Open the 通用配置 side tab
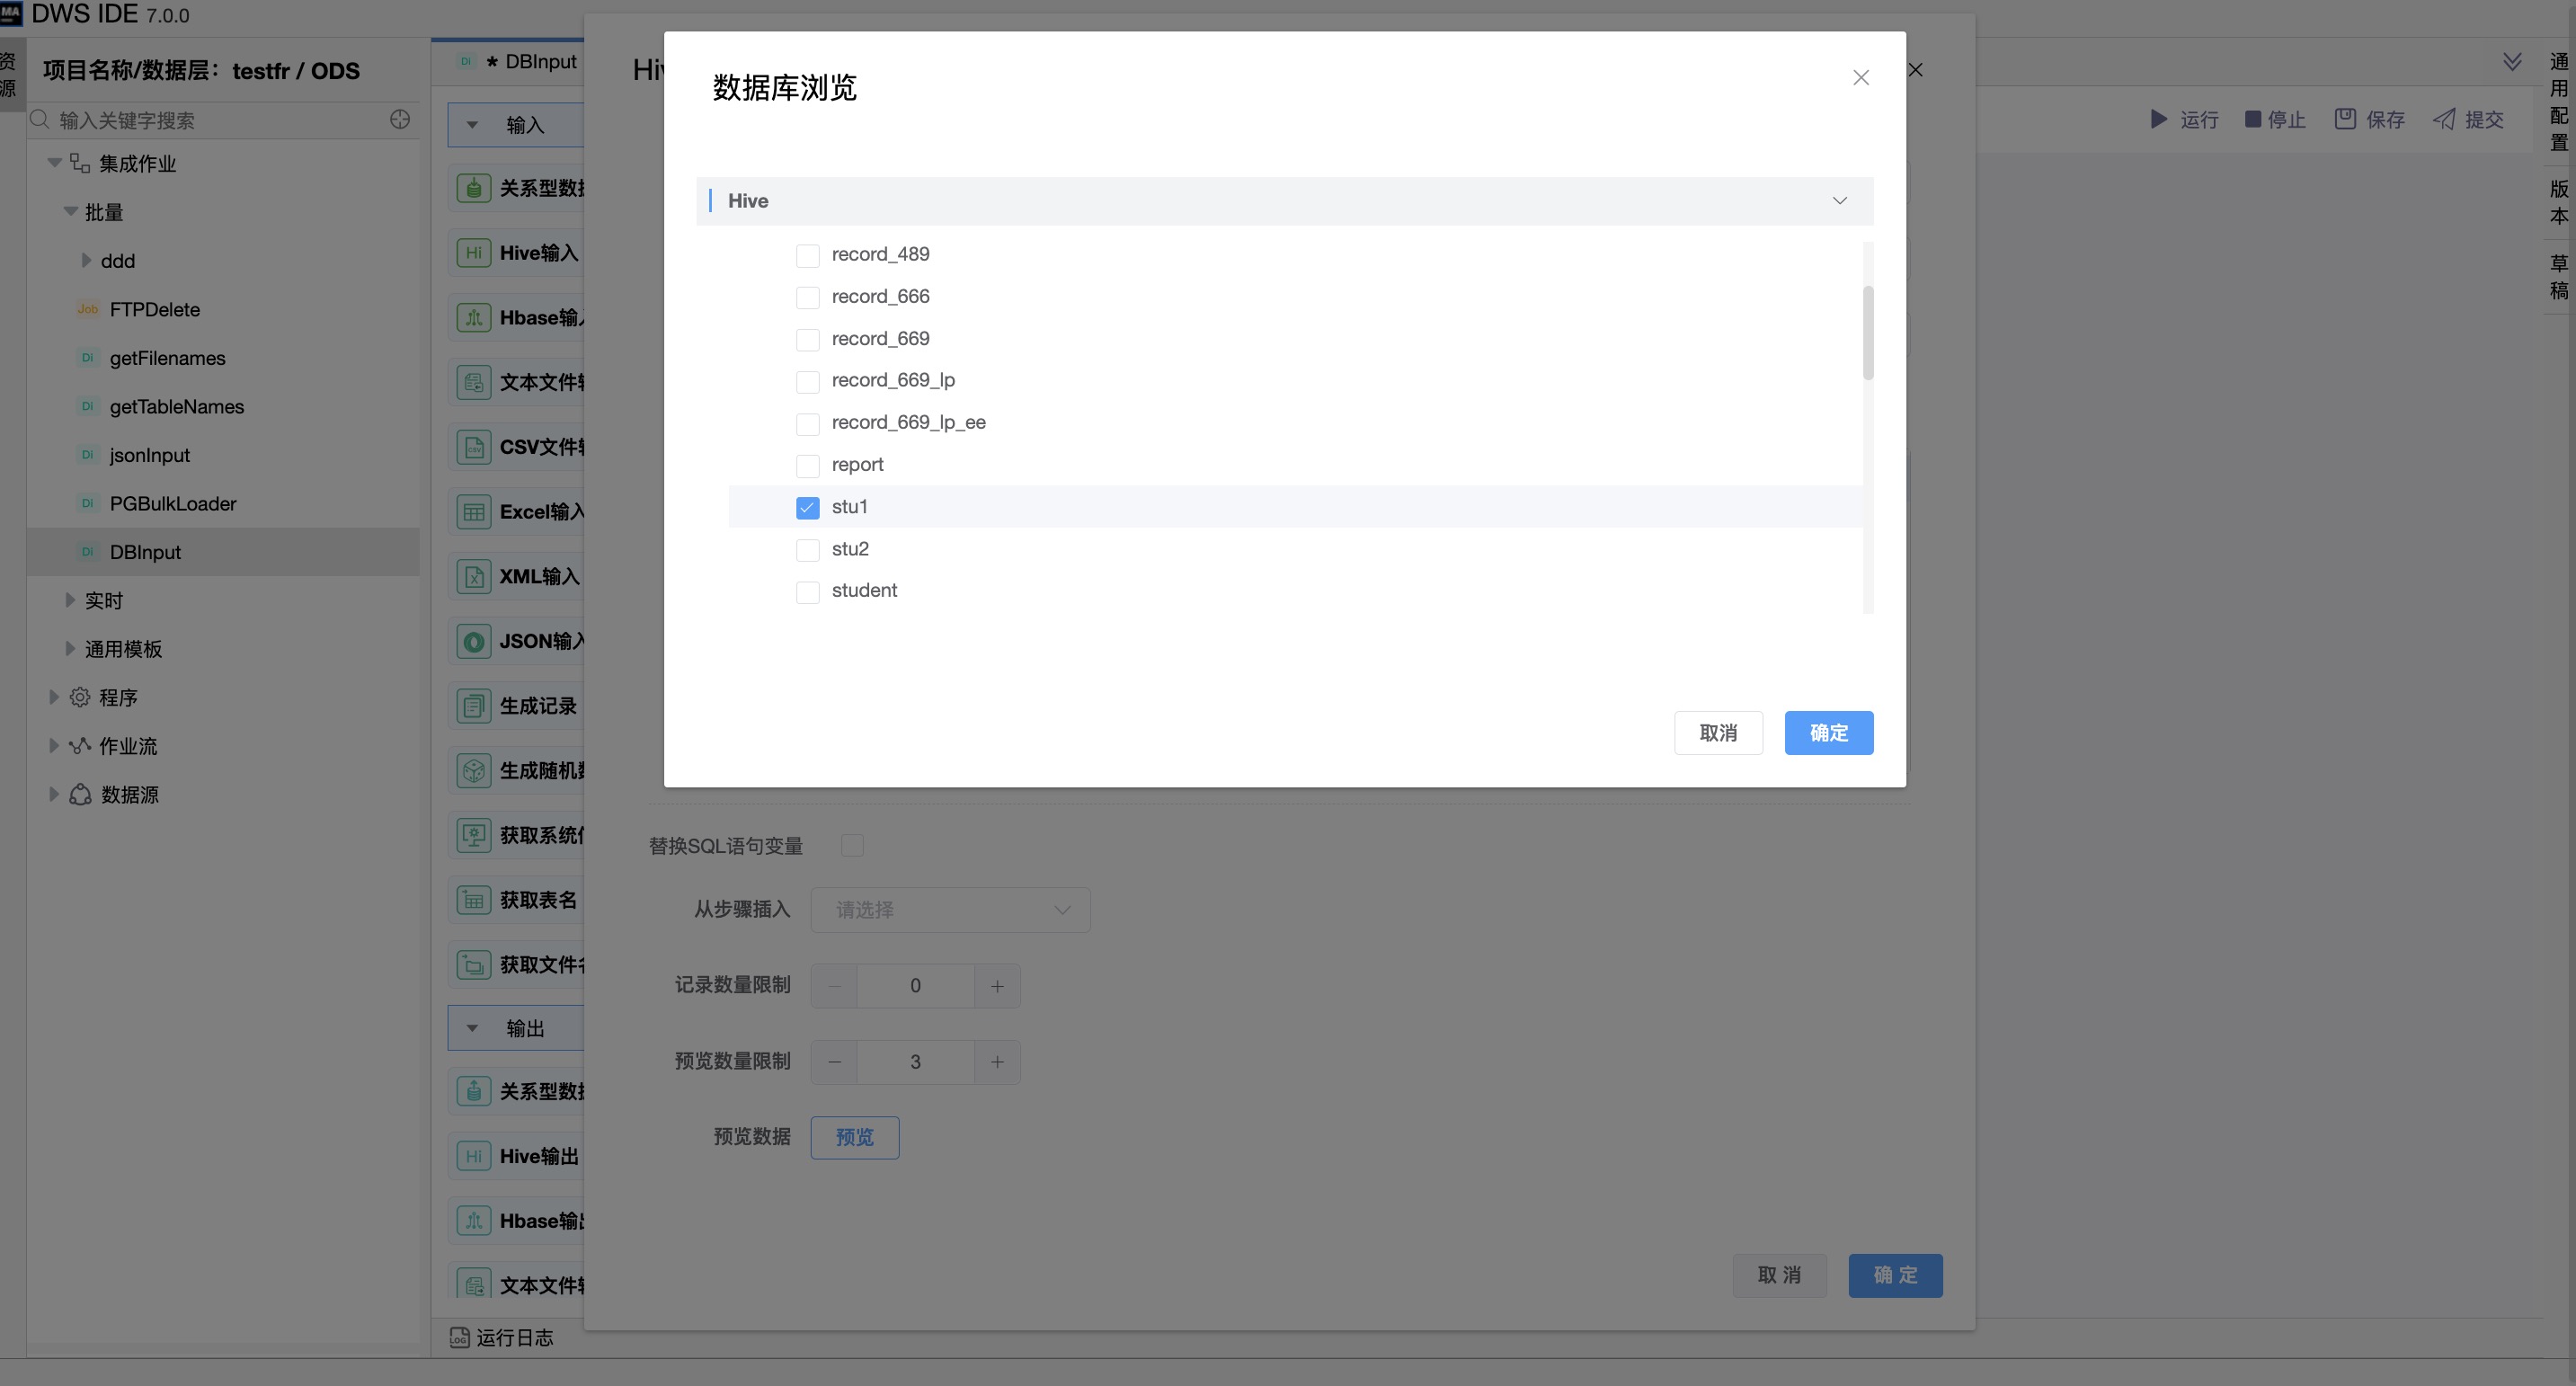The image size is (2576, 1386). 2558,102
